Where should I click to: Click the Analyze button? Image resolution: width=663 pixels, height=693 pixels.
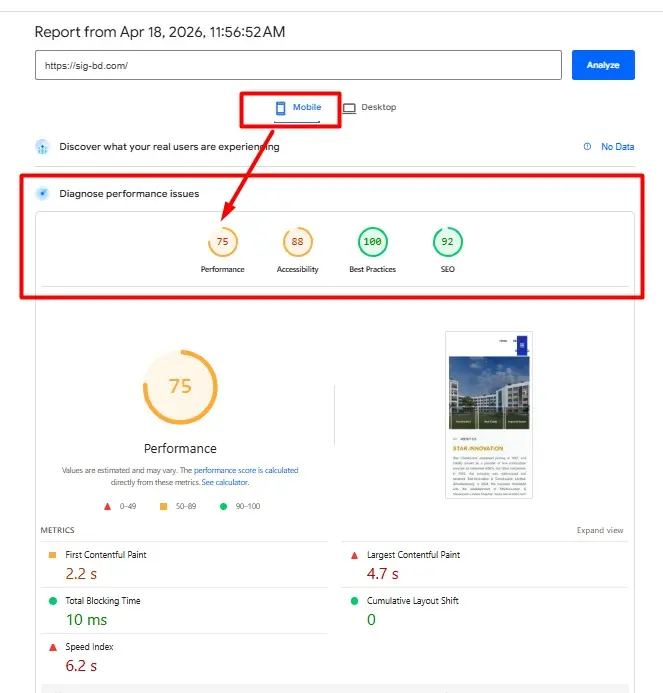[603, 65]
